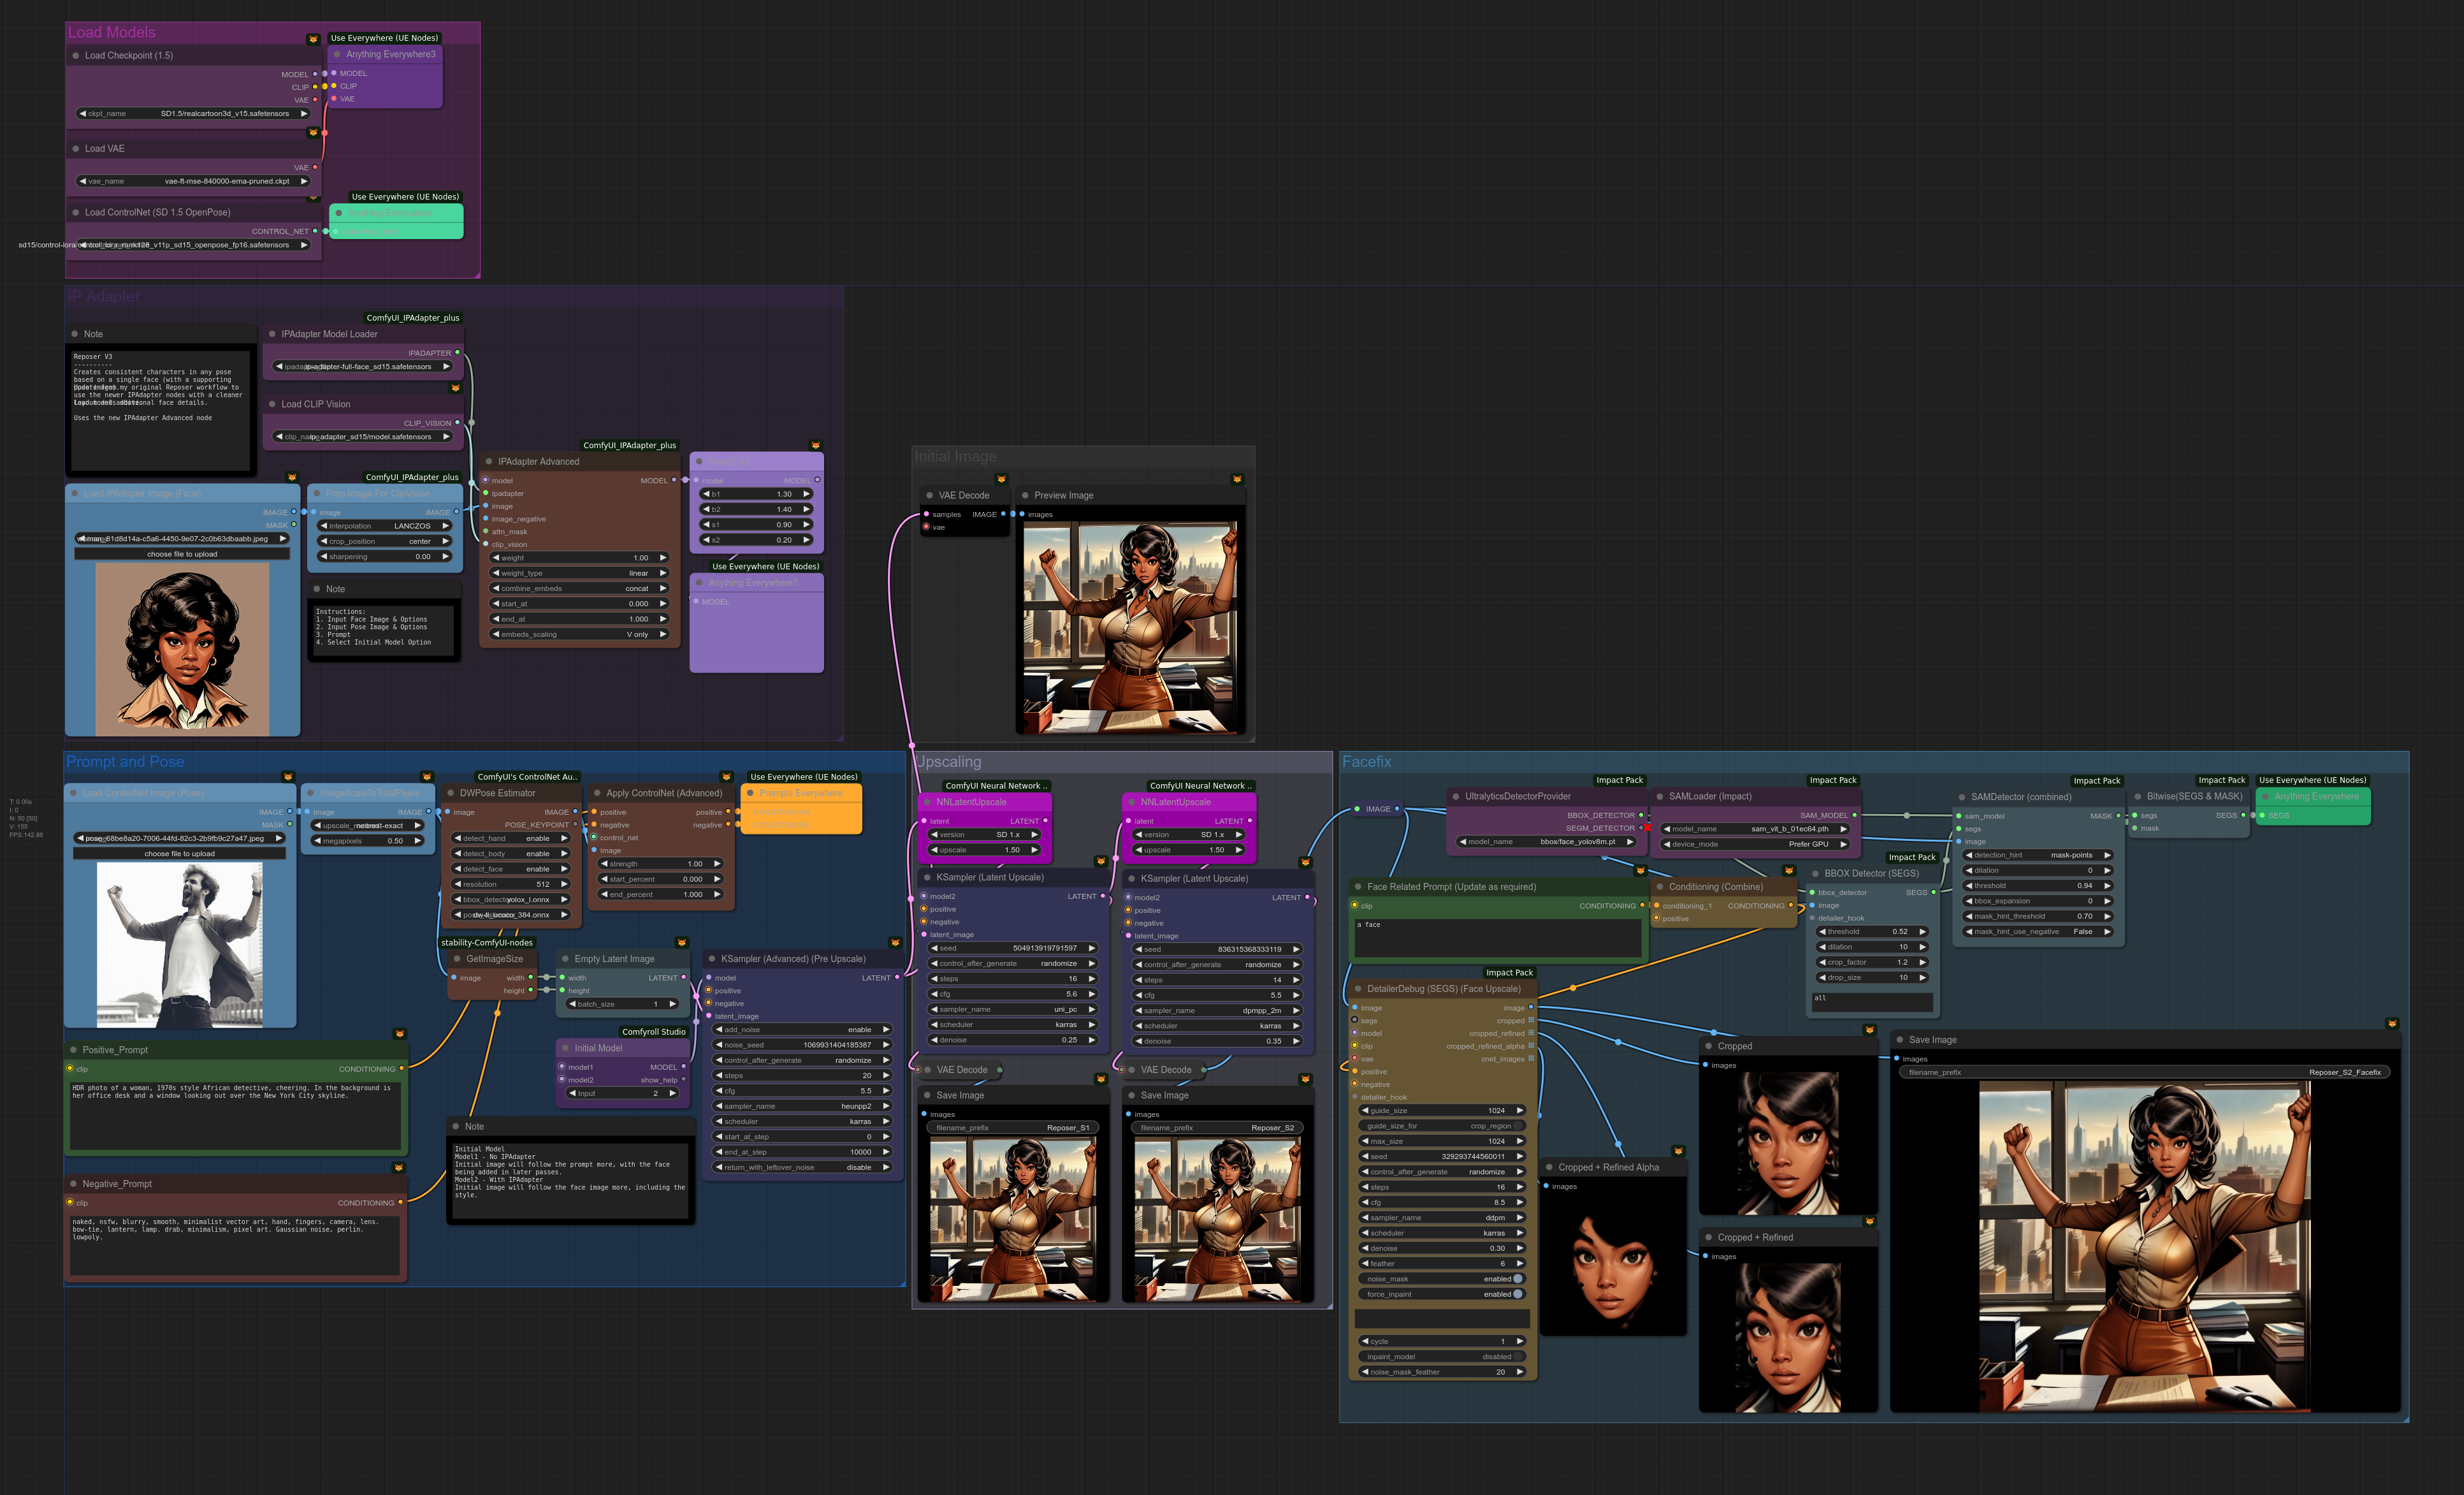Click fox badge above Load Checkpoint node

pos(313,39)
